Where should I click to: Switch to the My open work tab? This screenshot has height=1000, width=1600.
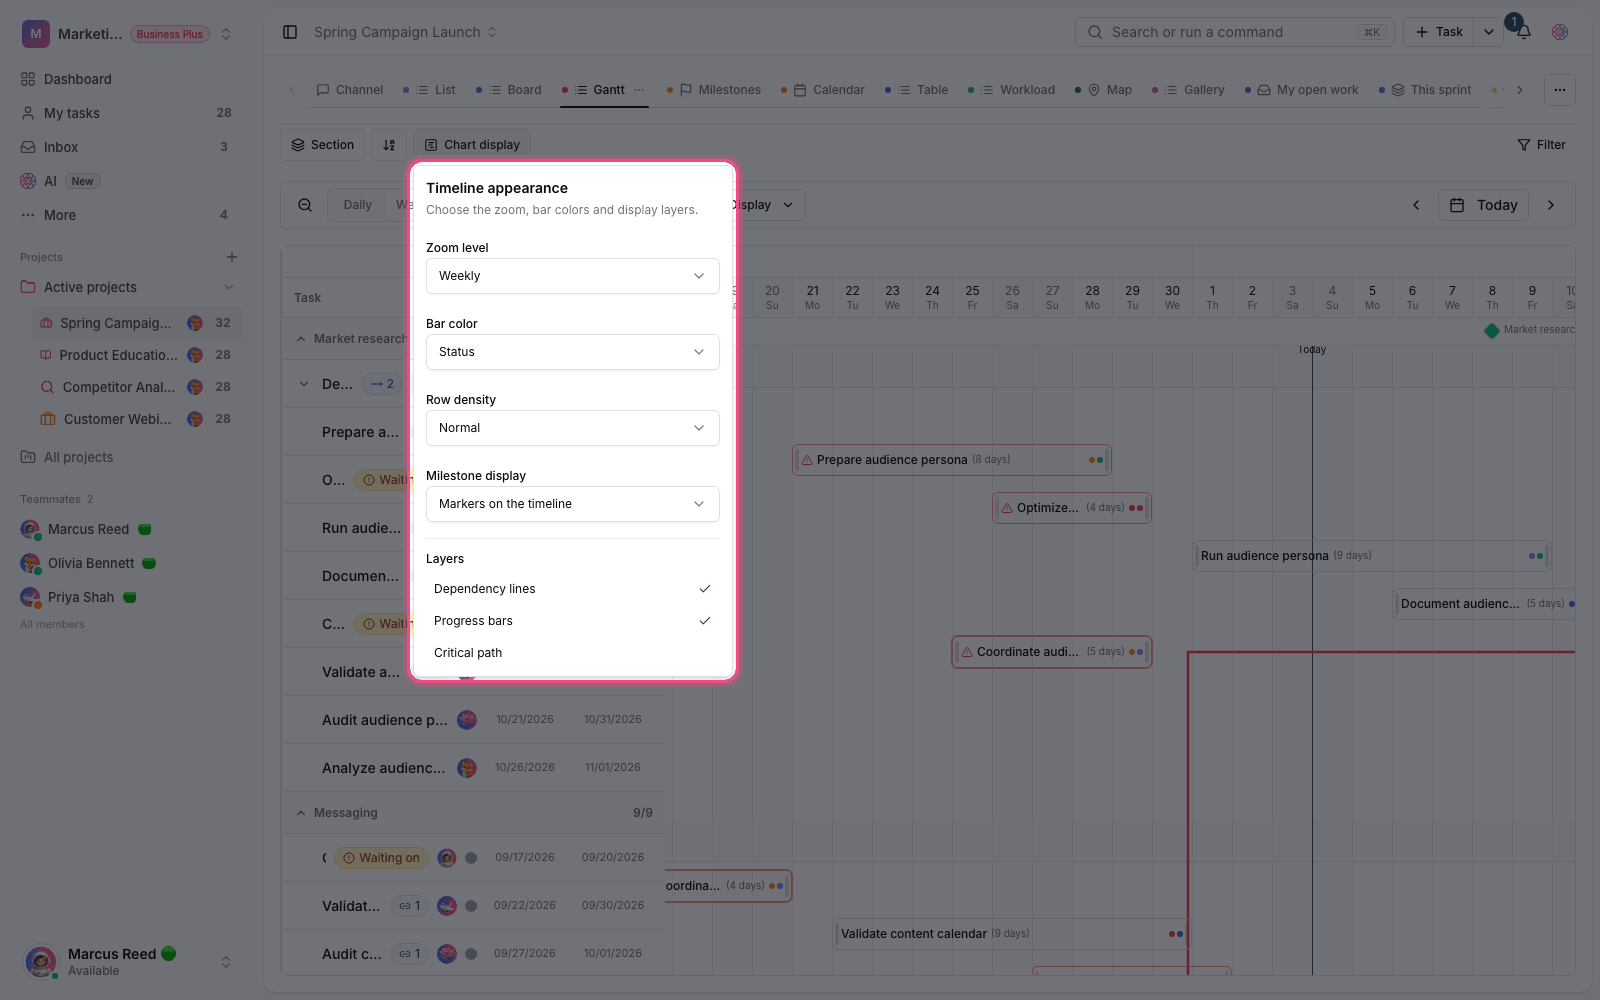(x=1302, y=90)
